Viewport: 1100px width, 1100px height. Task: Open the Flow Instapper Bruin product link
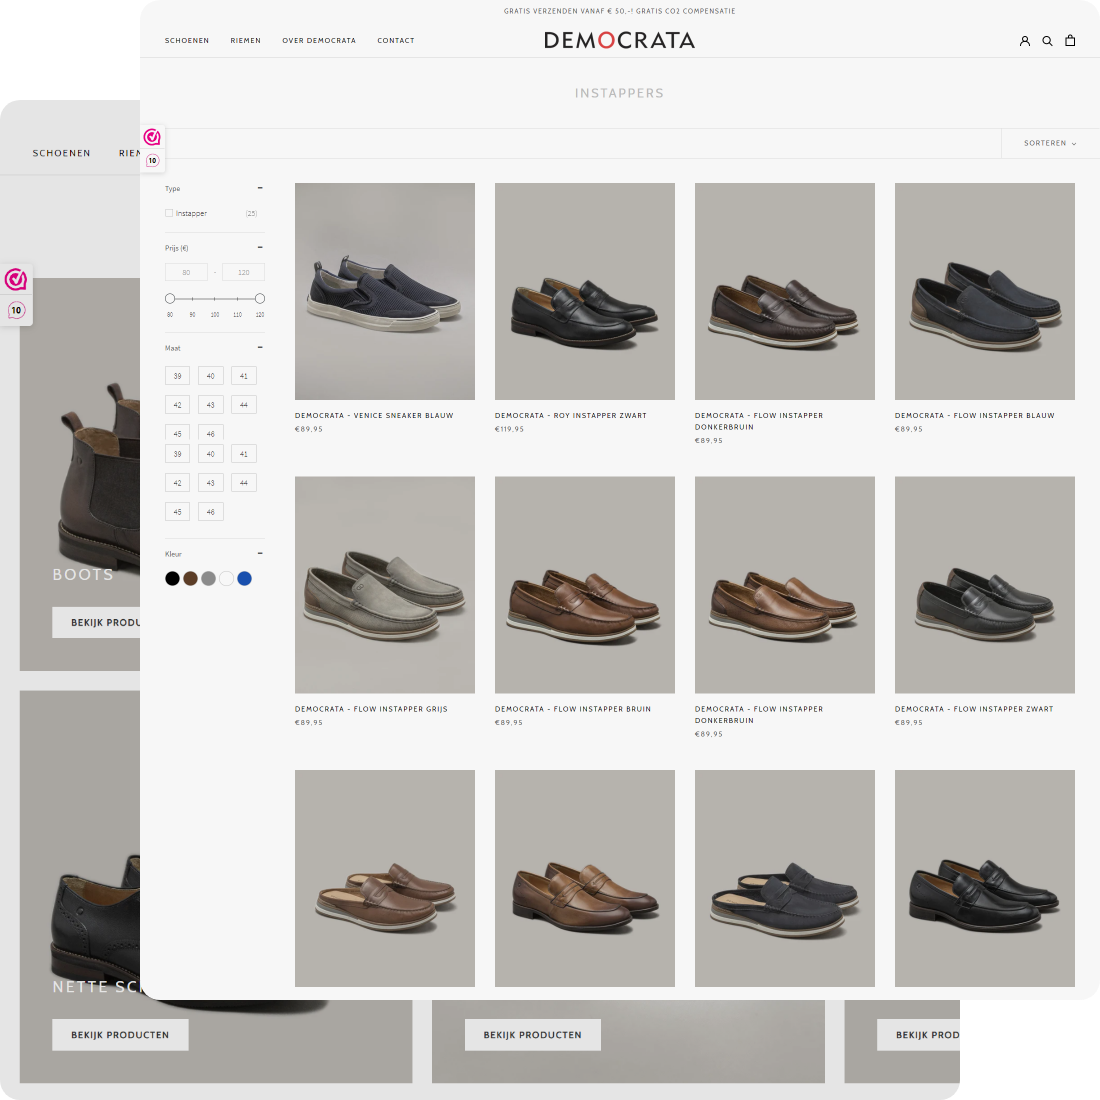point(572,709)
